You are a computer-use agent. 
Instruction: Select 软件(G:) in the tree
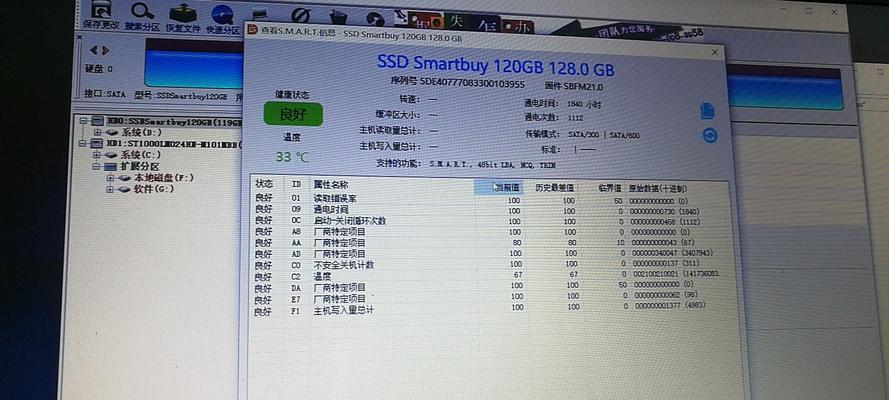154,189
